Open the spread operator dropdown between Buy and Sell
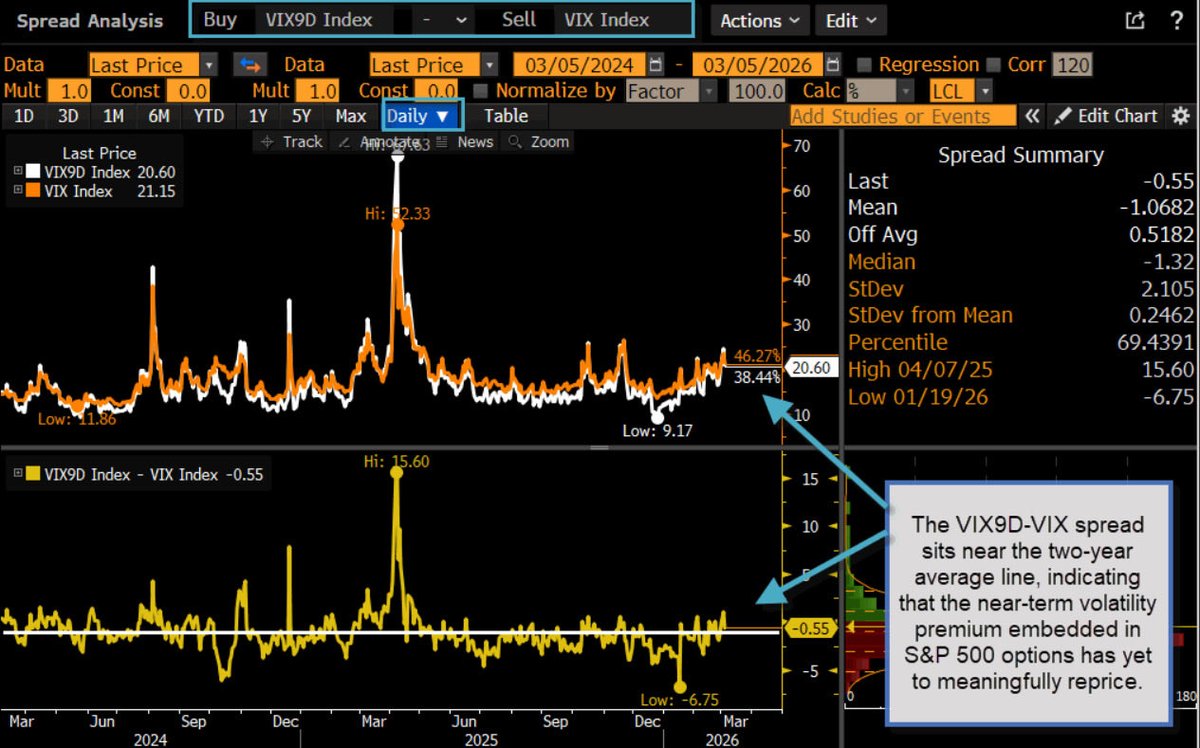This screenshot has height=748, width=1200. [442, 20]
